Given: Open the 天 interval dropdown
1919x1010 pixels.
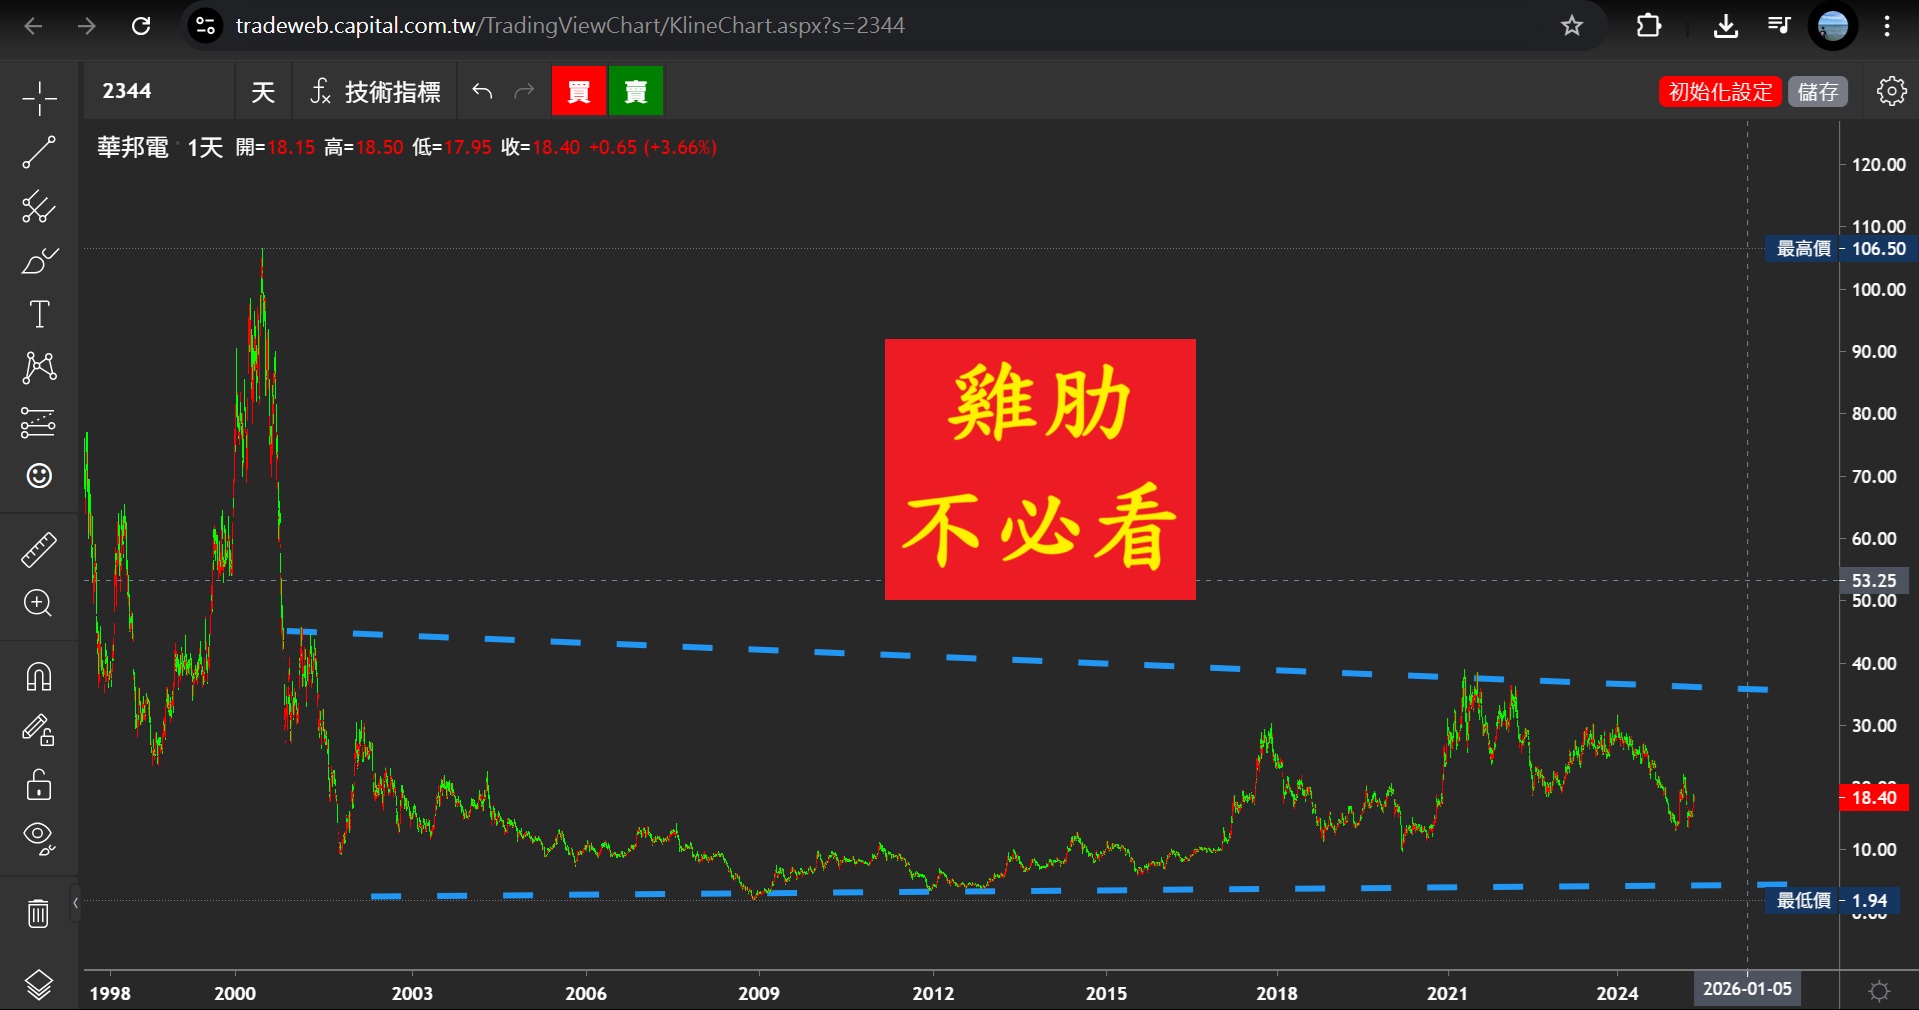Looking at the screenshot, I should [263, 92].
